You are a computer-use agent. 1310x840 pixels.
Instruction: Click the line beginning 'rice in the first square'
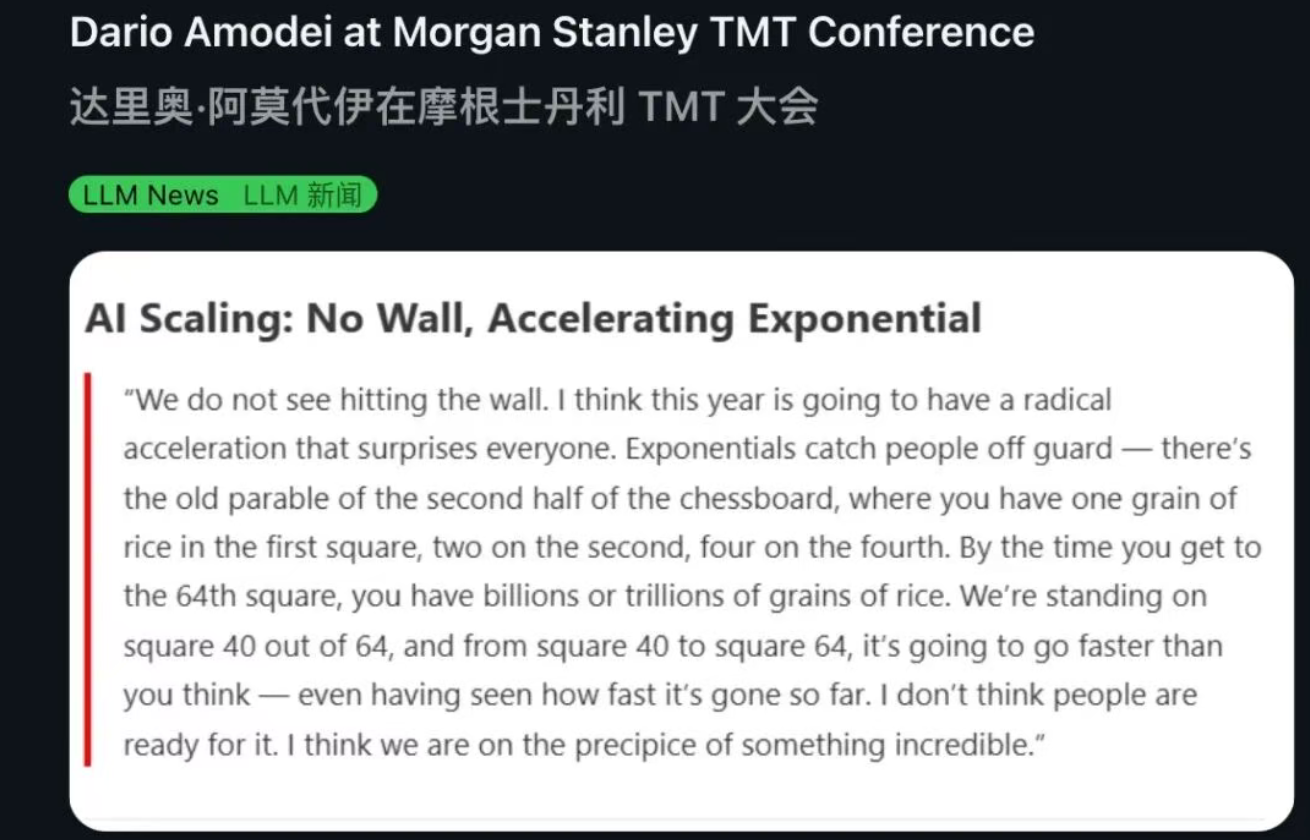692,548
